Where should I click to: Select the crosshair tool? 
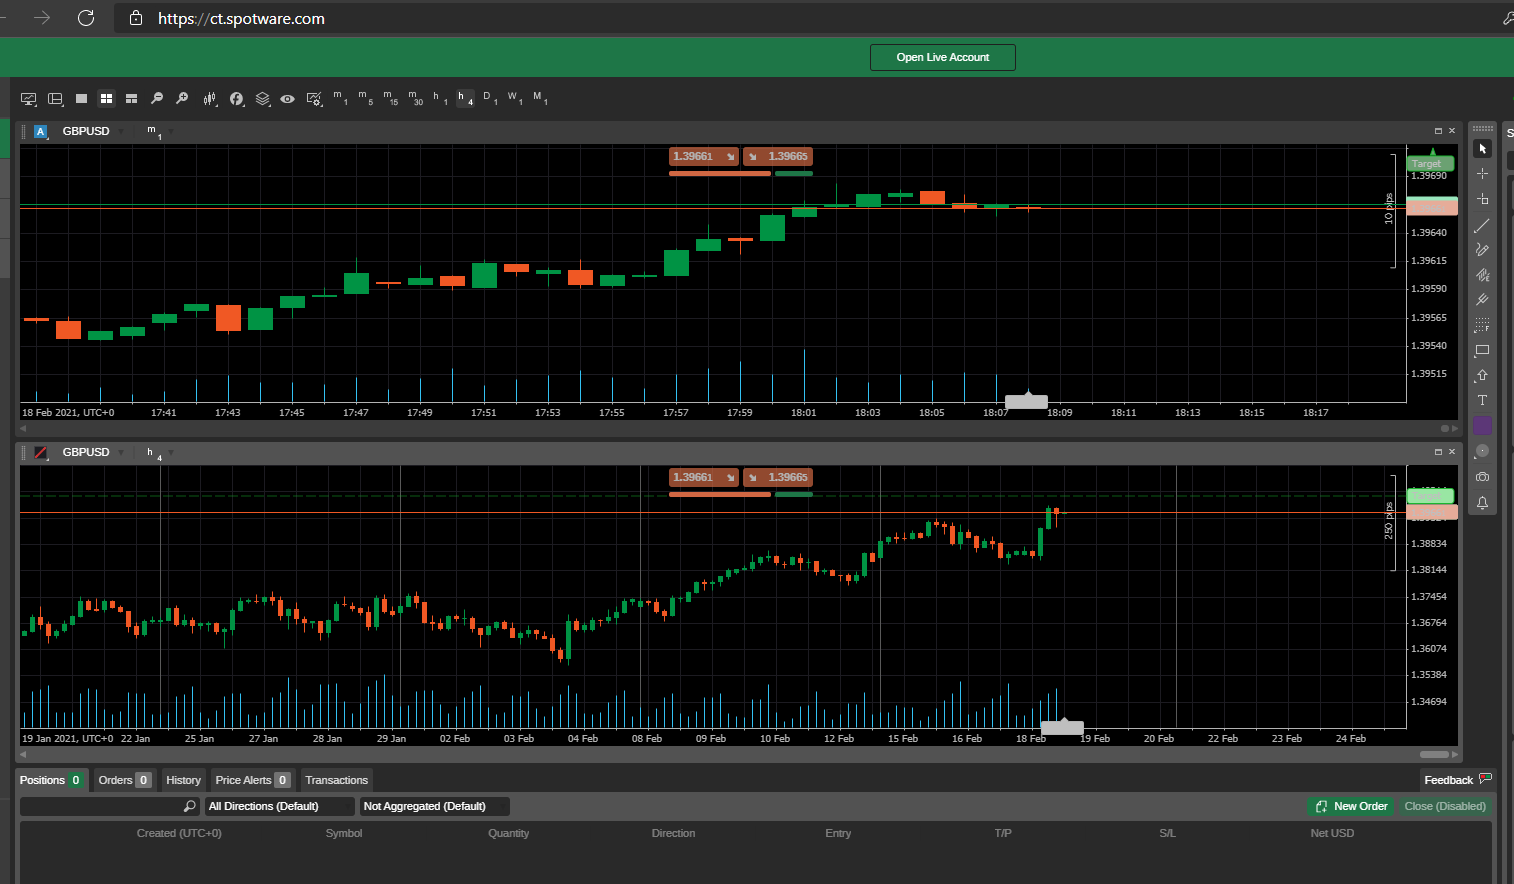click(1482, 173)
